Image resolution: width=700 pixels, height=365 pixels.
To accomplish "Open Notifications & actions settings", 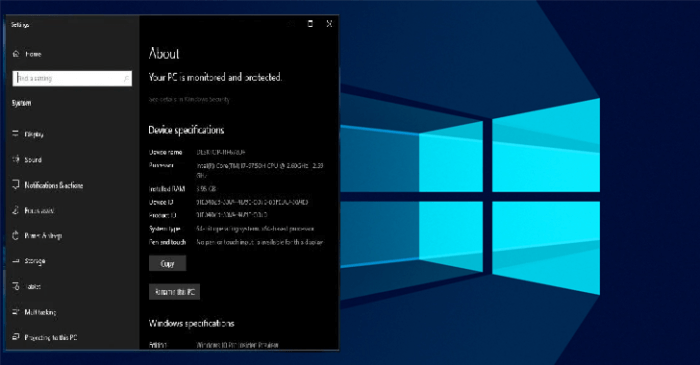I will [x=54, y=185].
